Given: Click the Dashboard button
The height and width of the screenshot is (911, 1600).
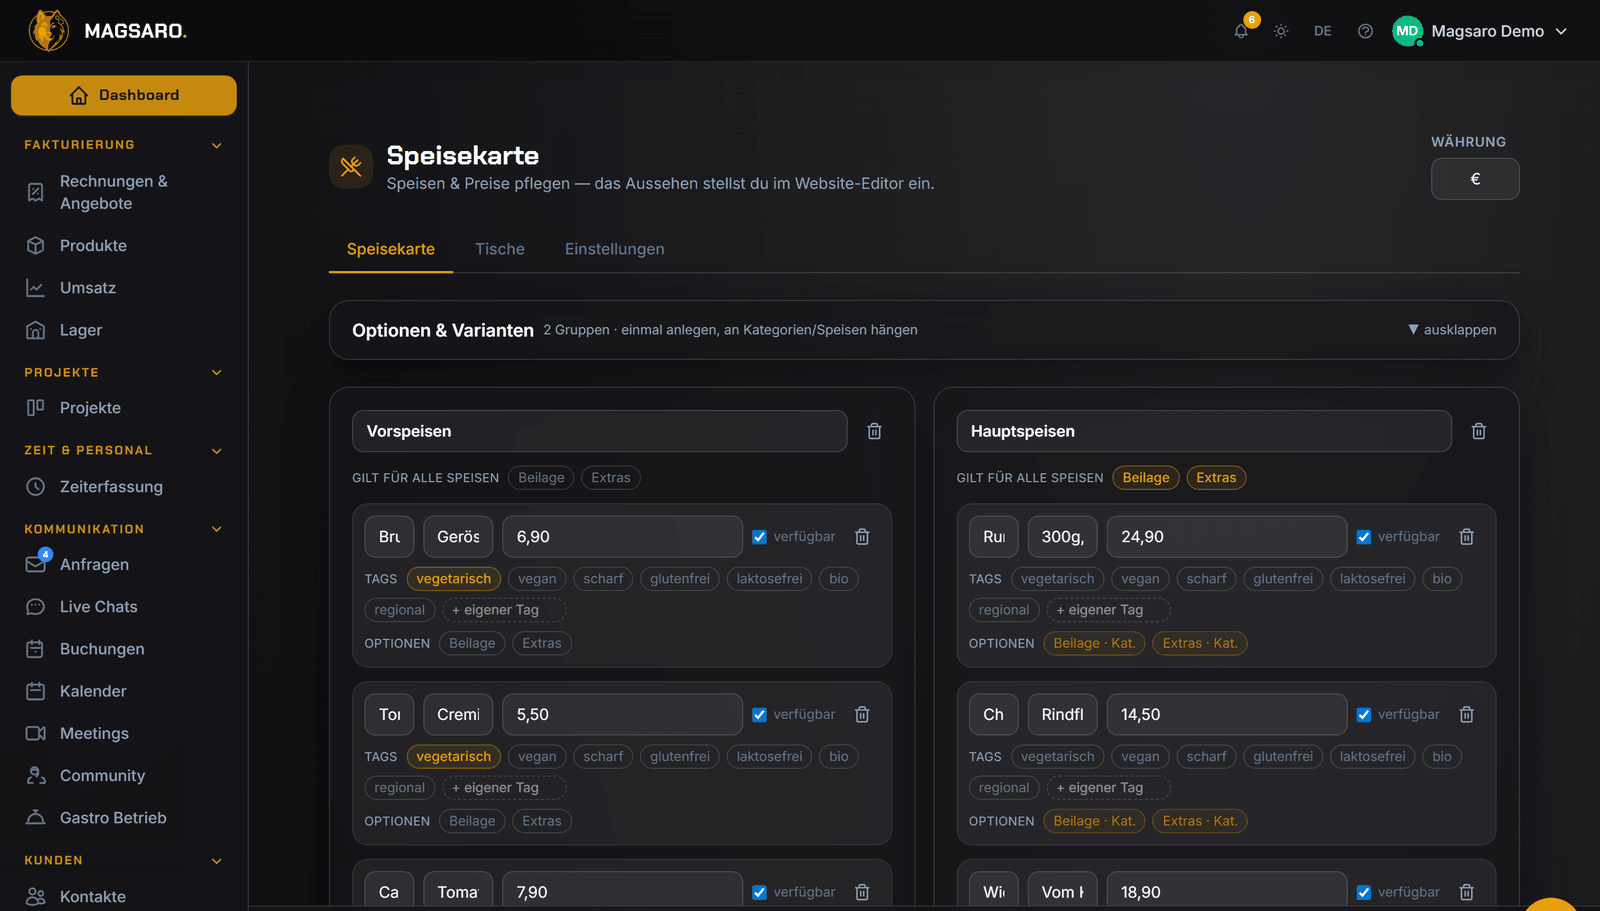Looking at the screenshot, I should [x=124, y=95].
